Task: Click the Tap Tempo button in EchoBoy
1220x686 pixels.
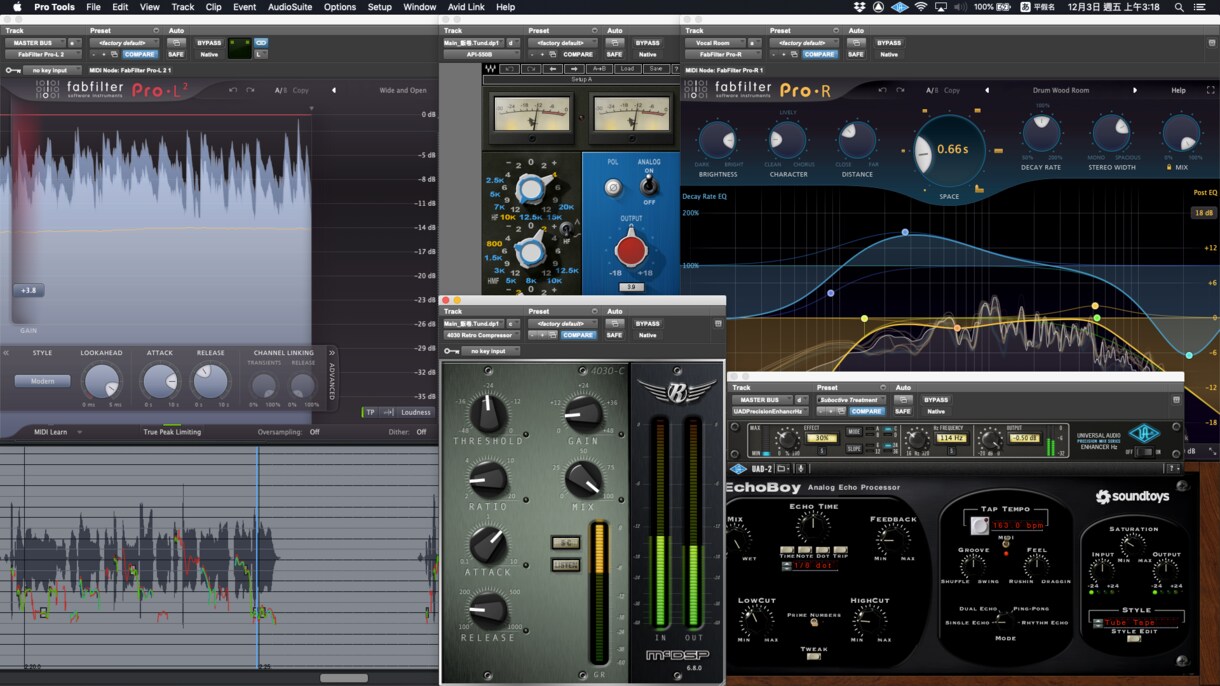Action: (980, 525)
